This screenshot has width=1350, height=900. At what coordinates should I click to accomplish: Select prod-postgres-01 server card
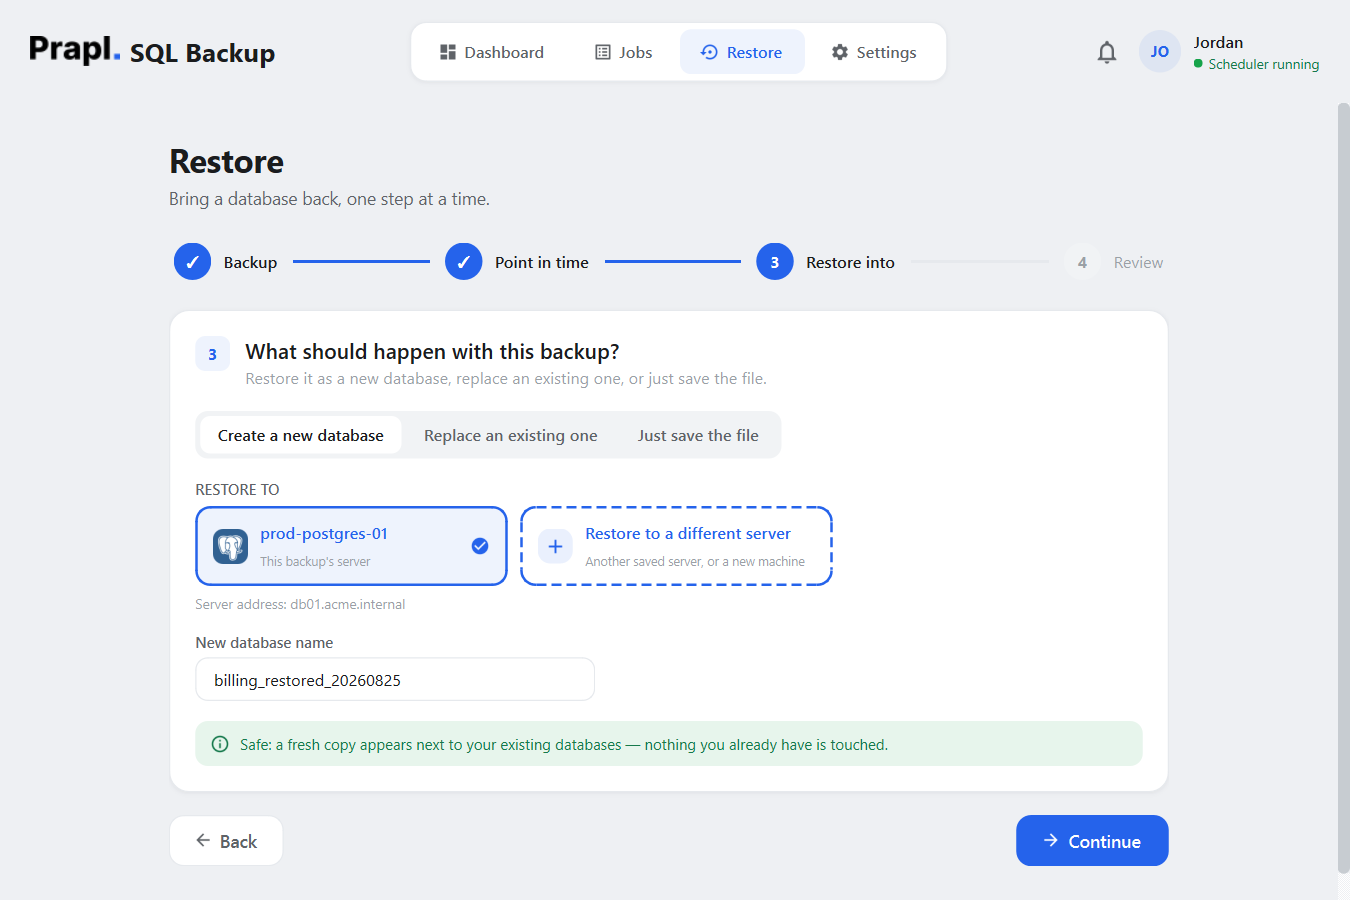pos(351,546)
